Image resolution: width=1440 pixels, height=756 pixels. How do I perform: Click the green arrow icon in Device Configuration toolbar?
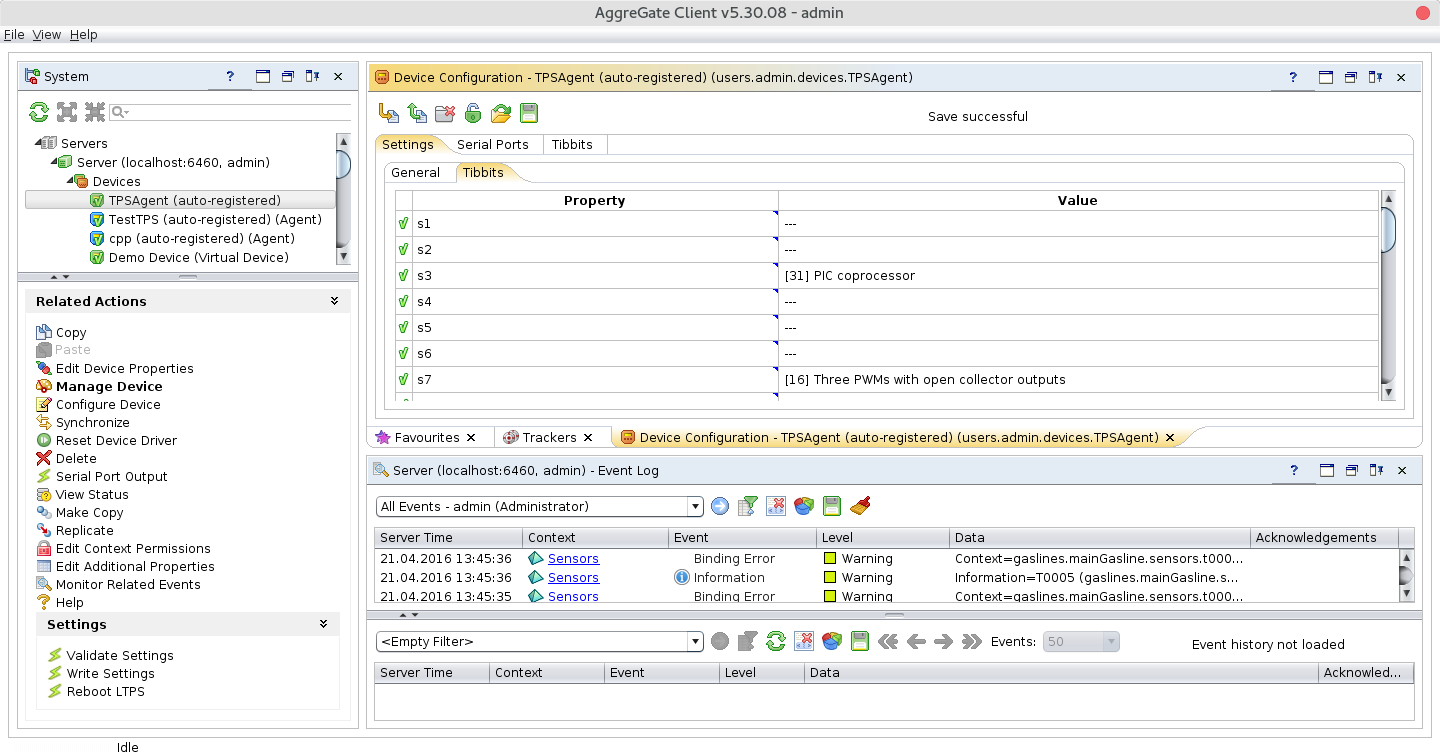click(x=417, y=113)
